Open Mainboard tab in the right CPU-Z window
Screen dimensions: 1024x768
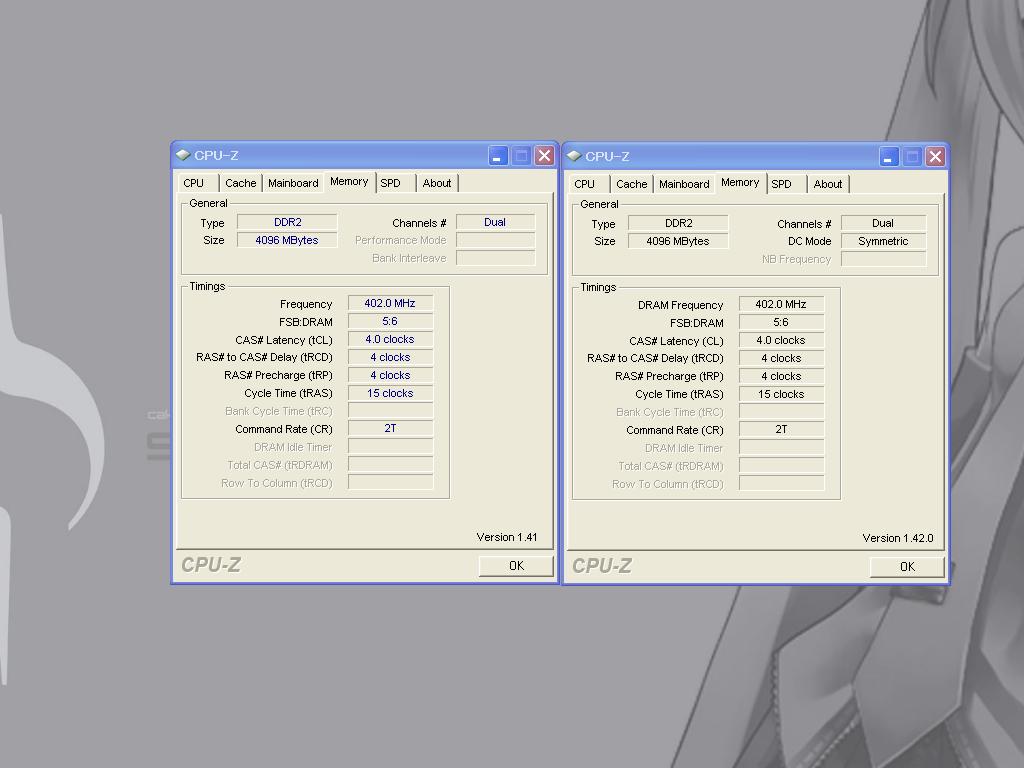pos(684,185)
